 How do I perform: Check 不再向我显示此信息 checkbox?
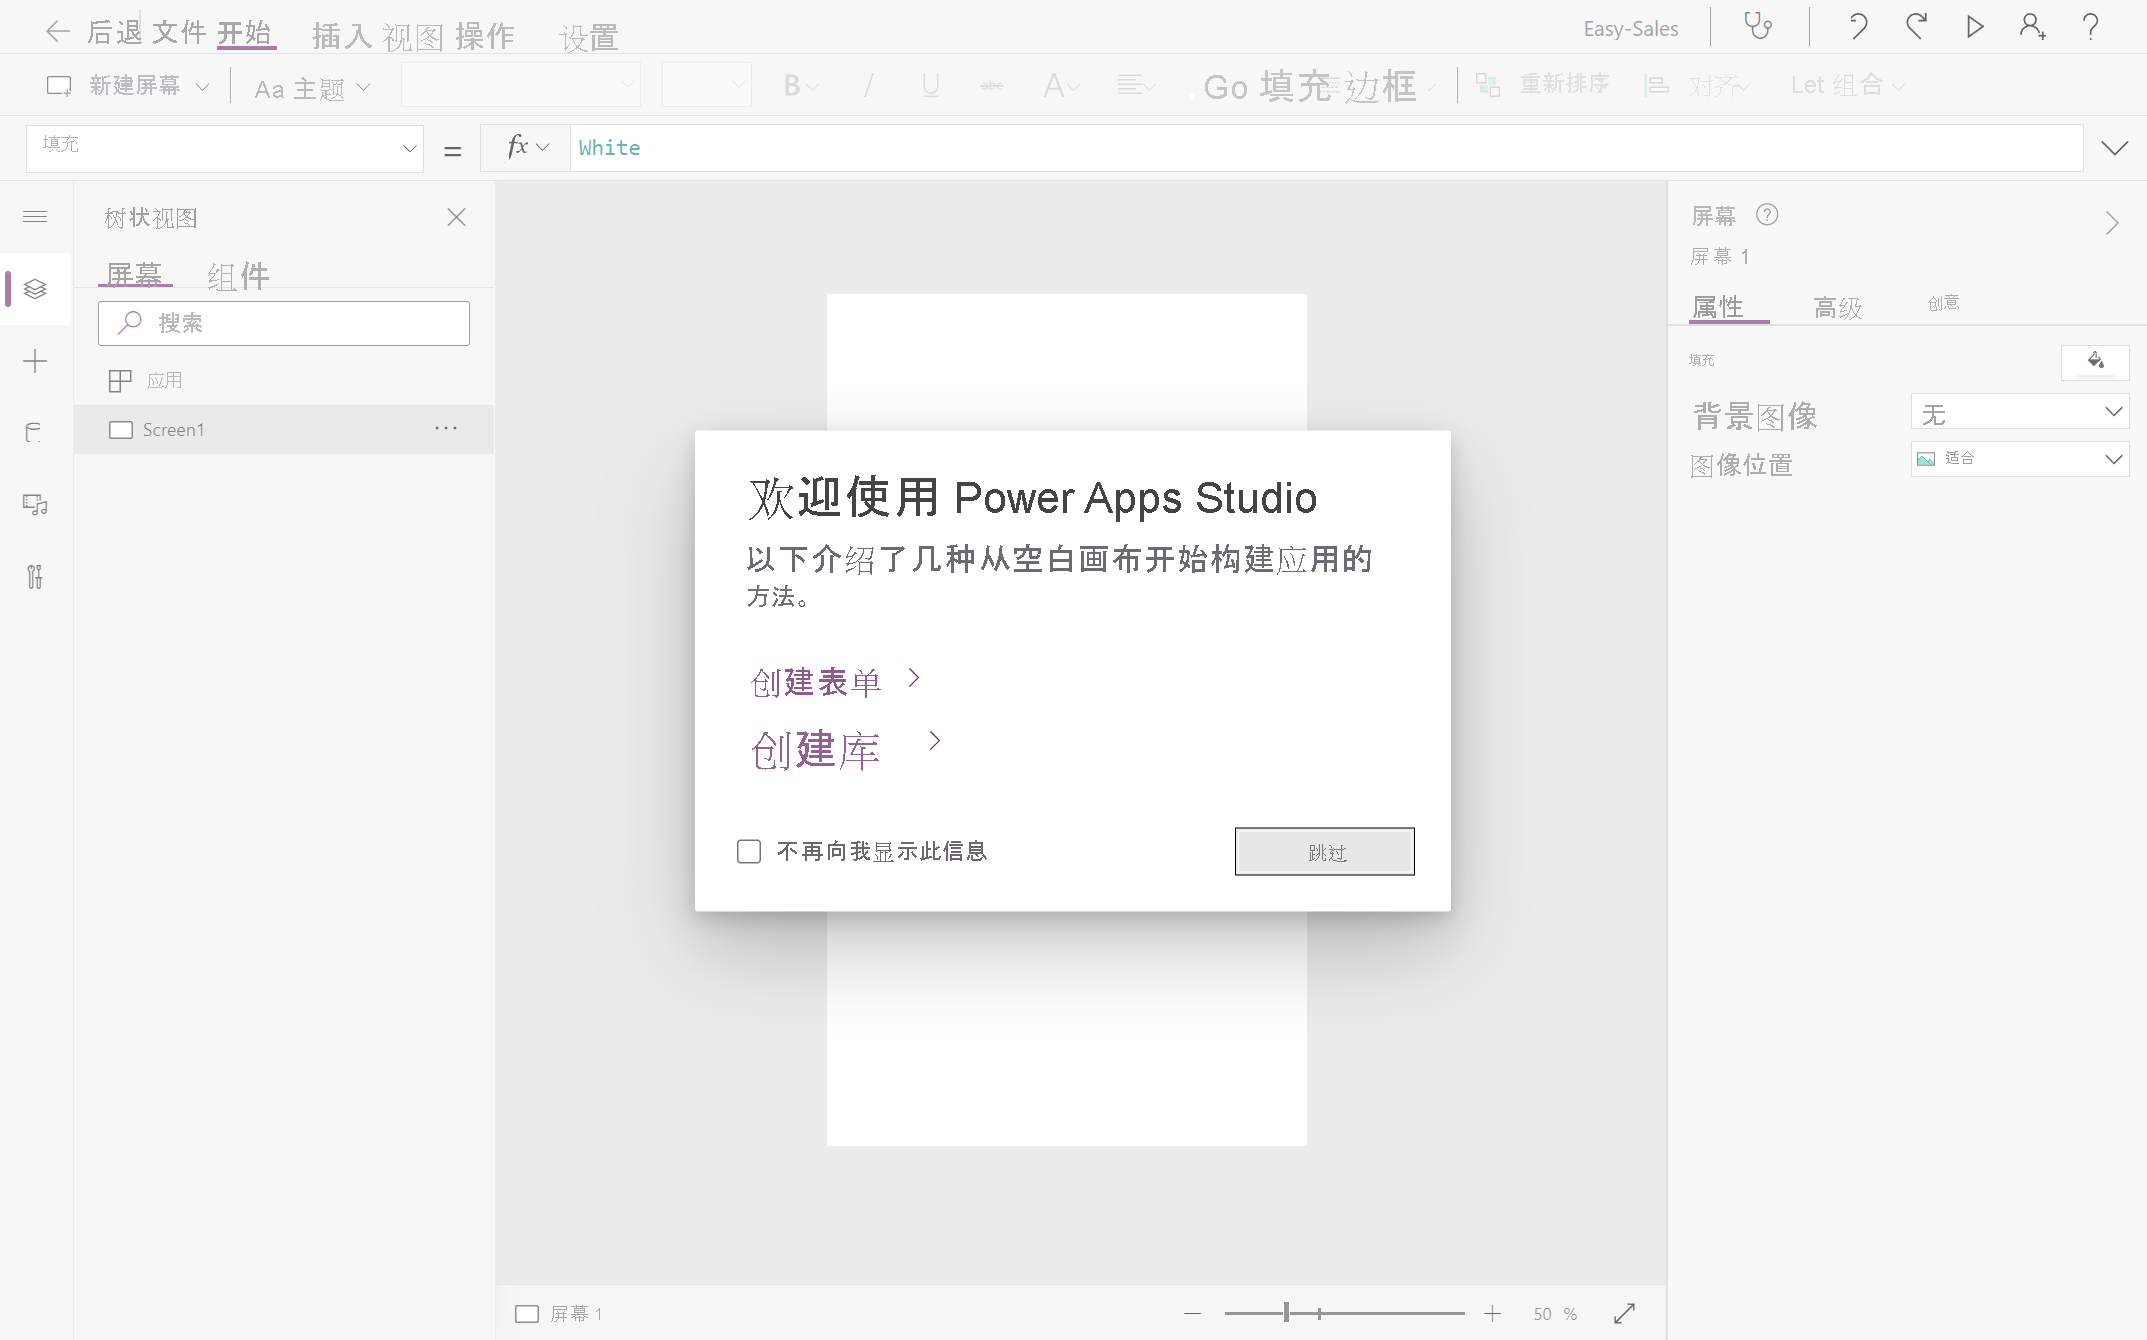[x=749, y=851]
